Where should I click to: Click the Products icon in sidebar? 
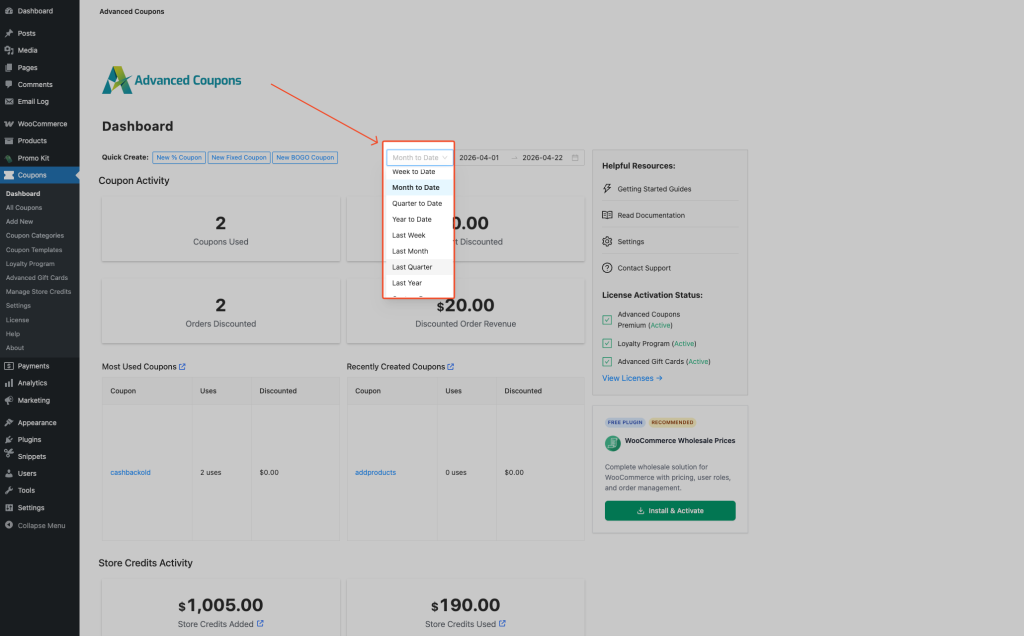point(8,140)
